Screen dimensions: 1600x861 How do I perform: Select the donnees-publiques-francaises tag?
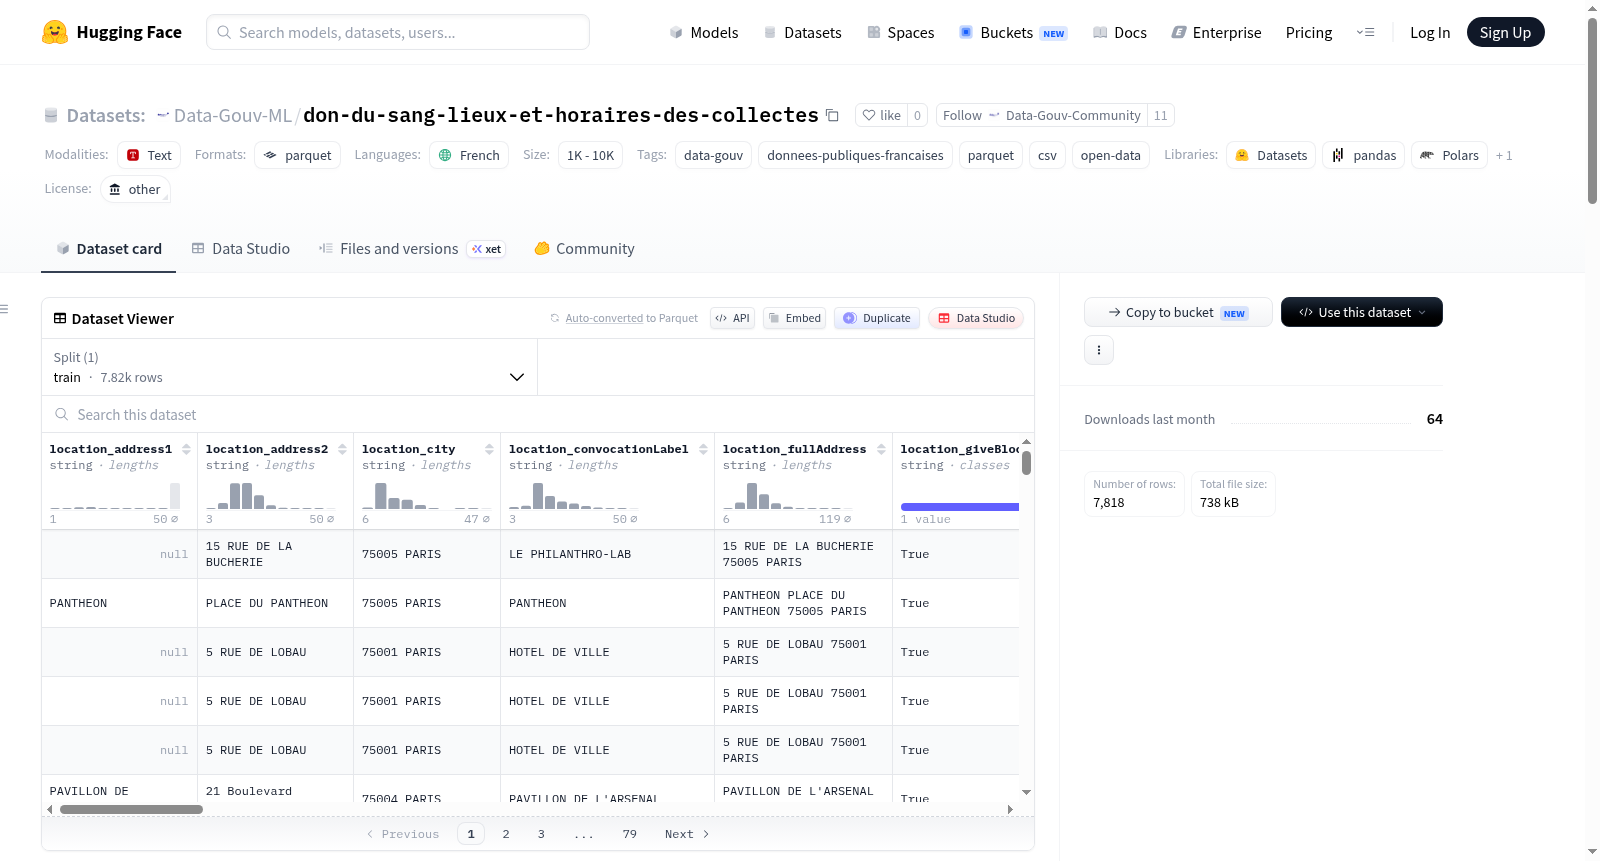[x=855, y=155]
